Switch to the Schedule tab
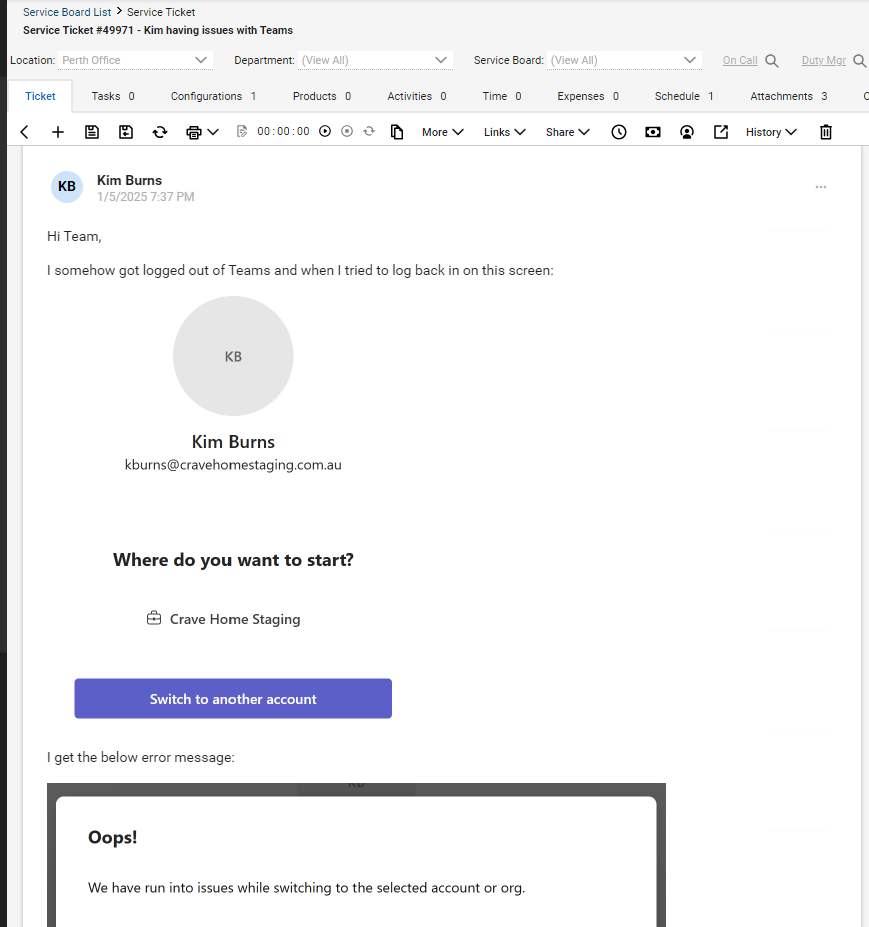 pos(684,96)
